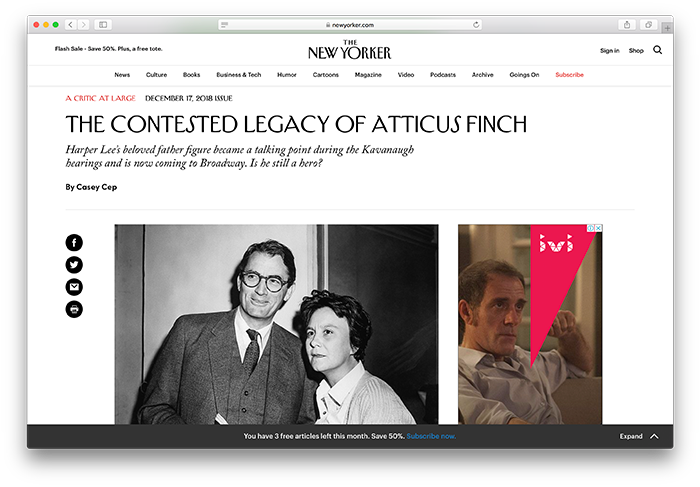Click The New Yorker logo
The image size is (700, 487).
point(350,50)
